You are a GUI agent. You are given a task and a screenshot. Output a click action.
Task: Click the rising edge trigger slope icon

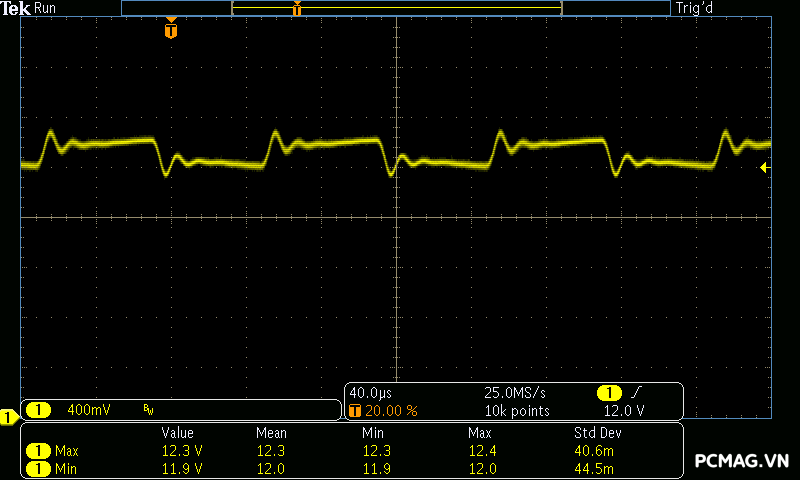[x=638, y=392]
